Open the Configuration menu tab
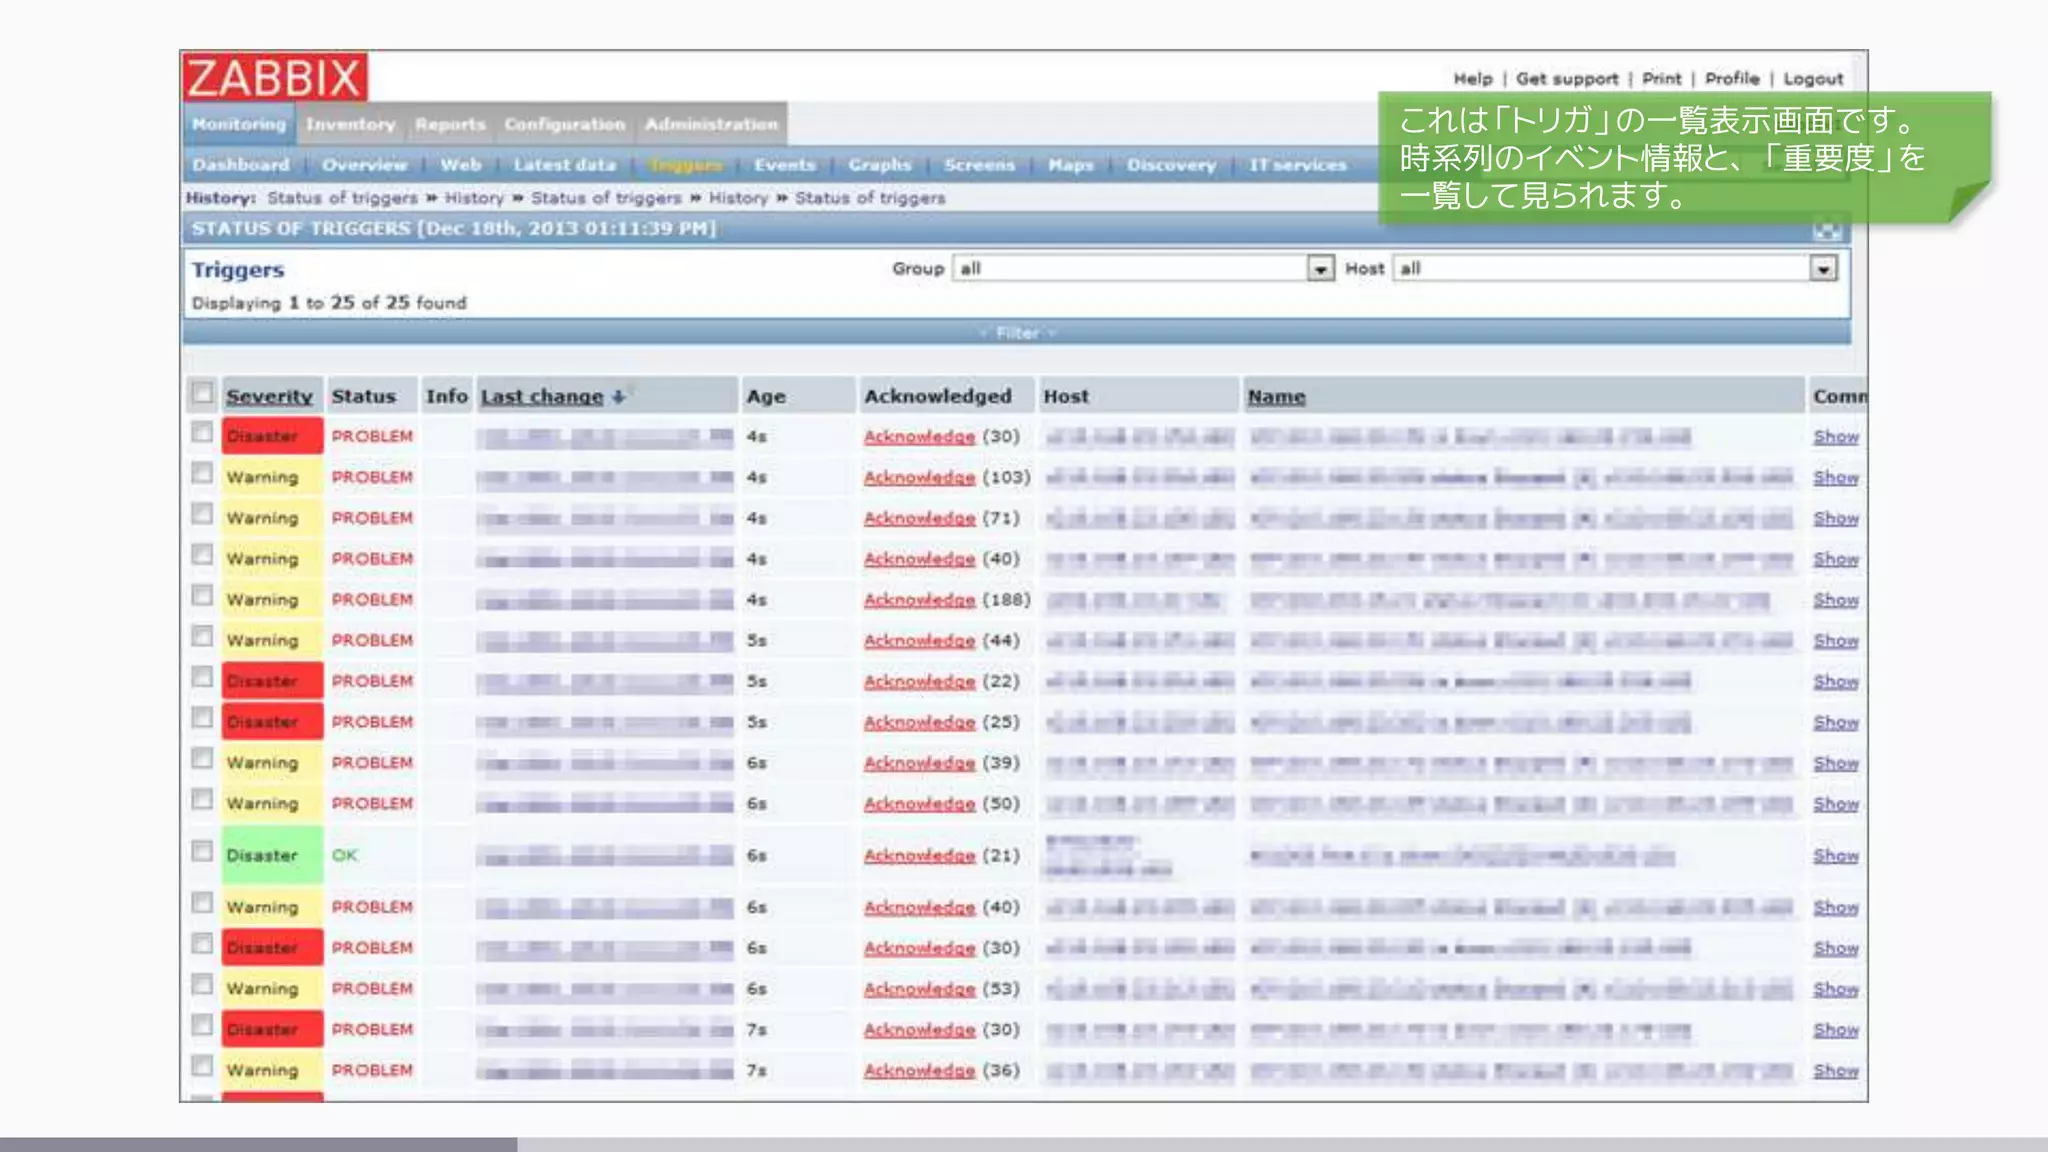Screen dimensions: 2048x1152 pyautogui.click(x=564, y=125)
